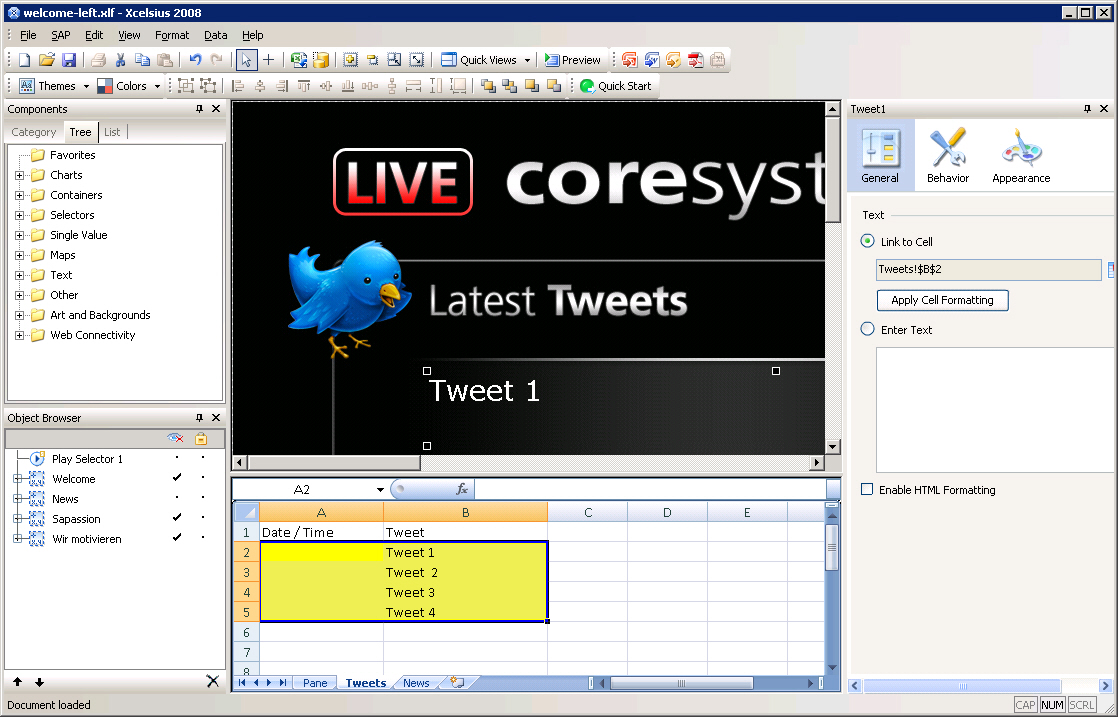1118x717 pixels.
Task: Bring selected component to front icon
Action: click(488, 86)
